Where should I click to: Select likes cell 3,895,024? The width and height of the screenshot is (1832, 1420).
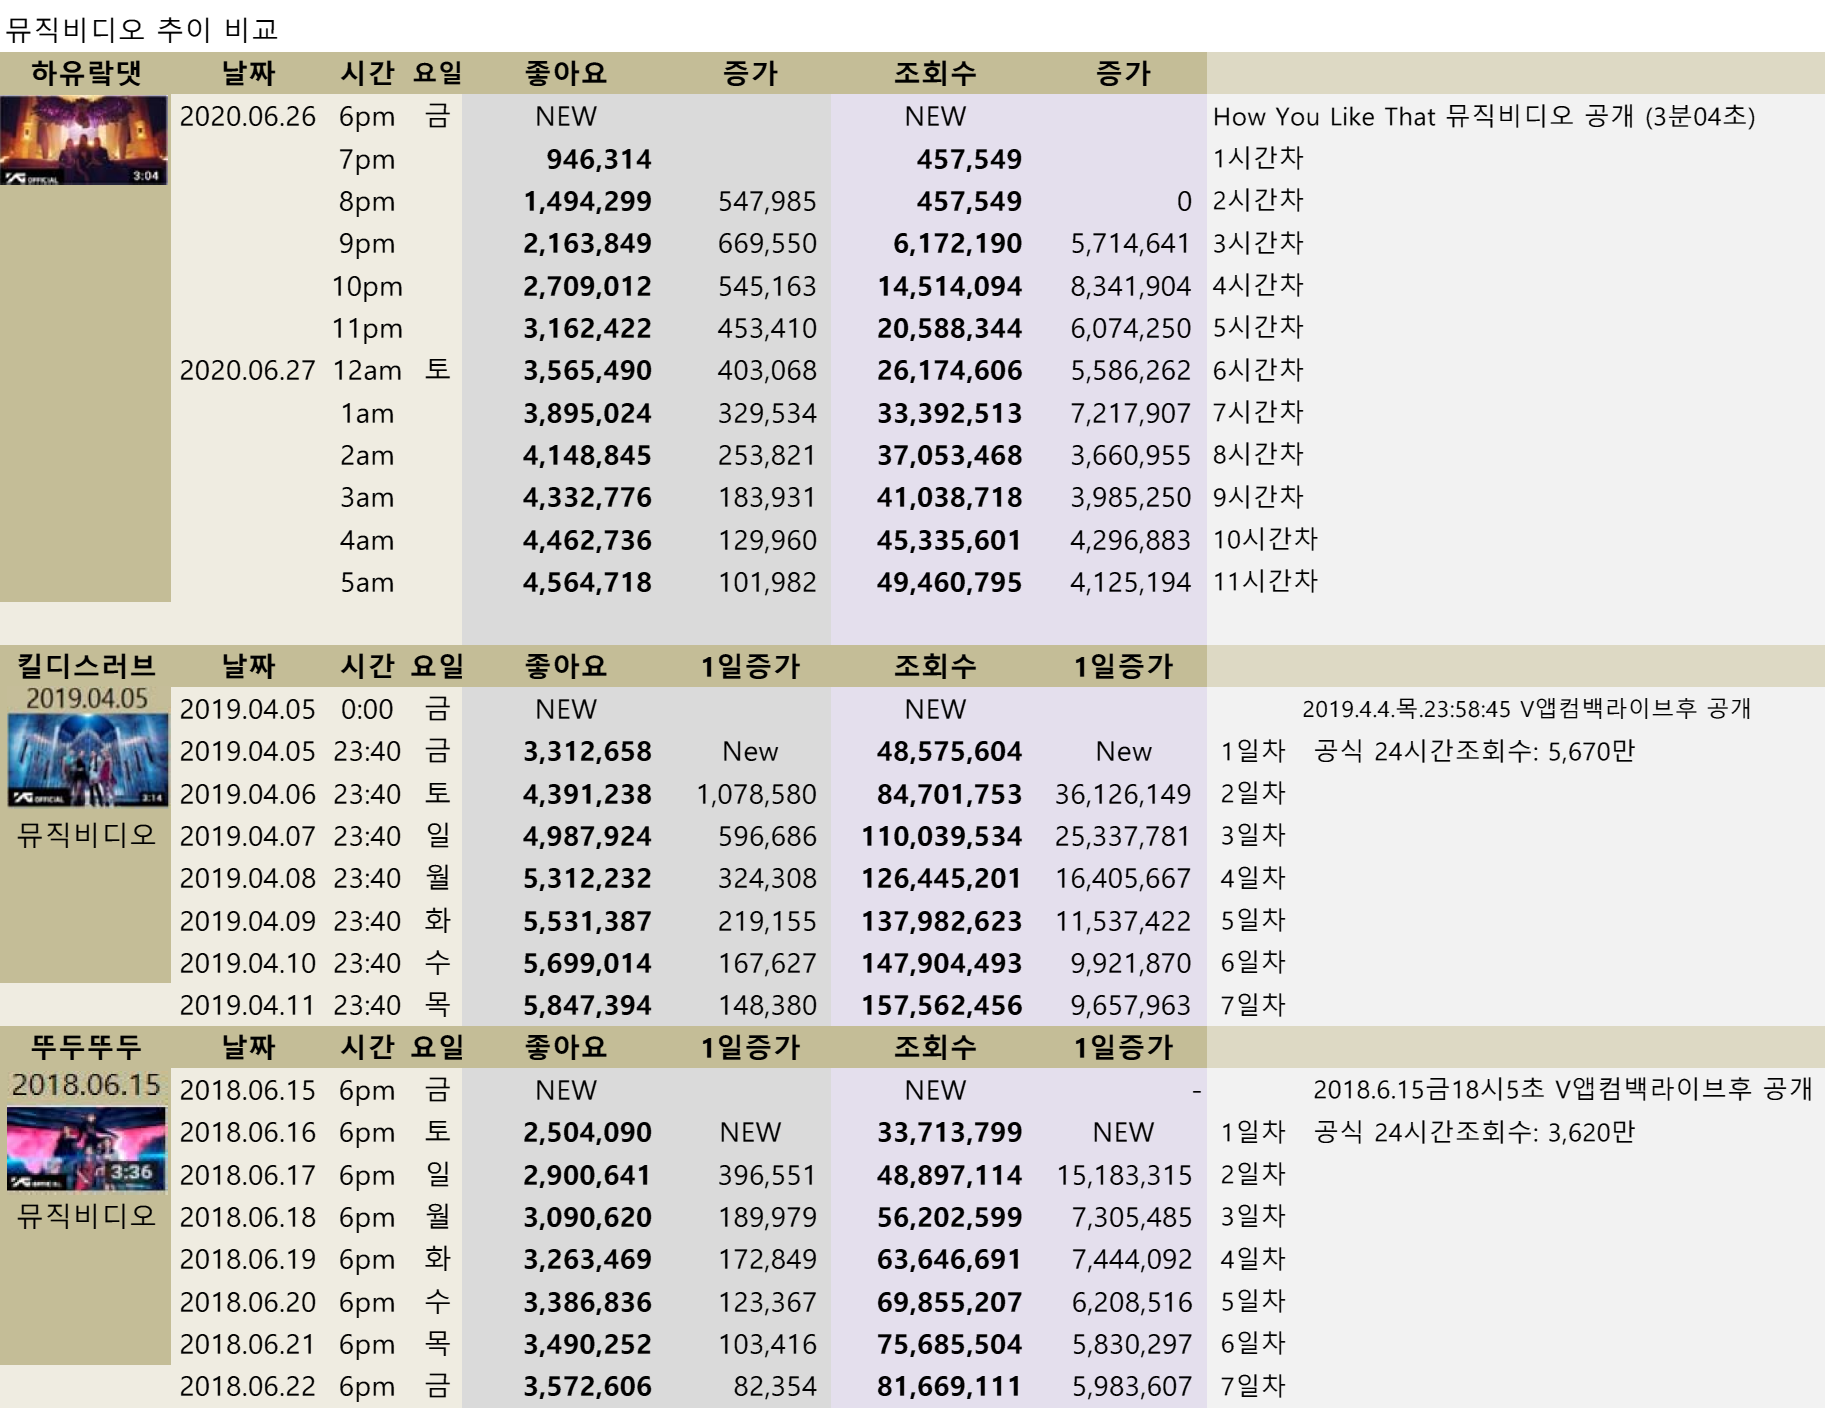pos(587,413)
